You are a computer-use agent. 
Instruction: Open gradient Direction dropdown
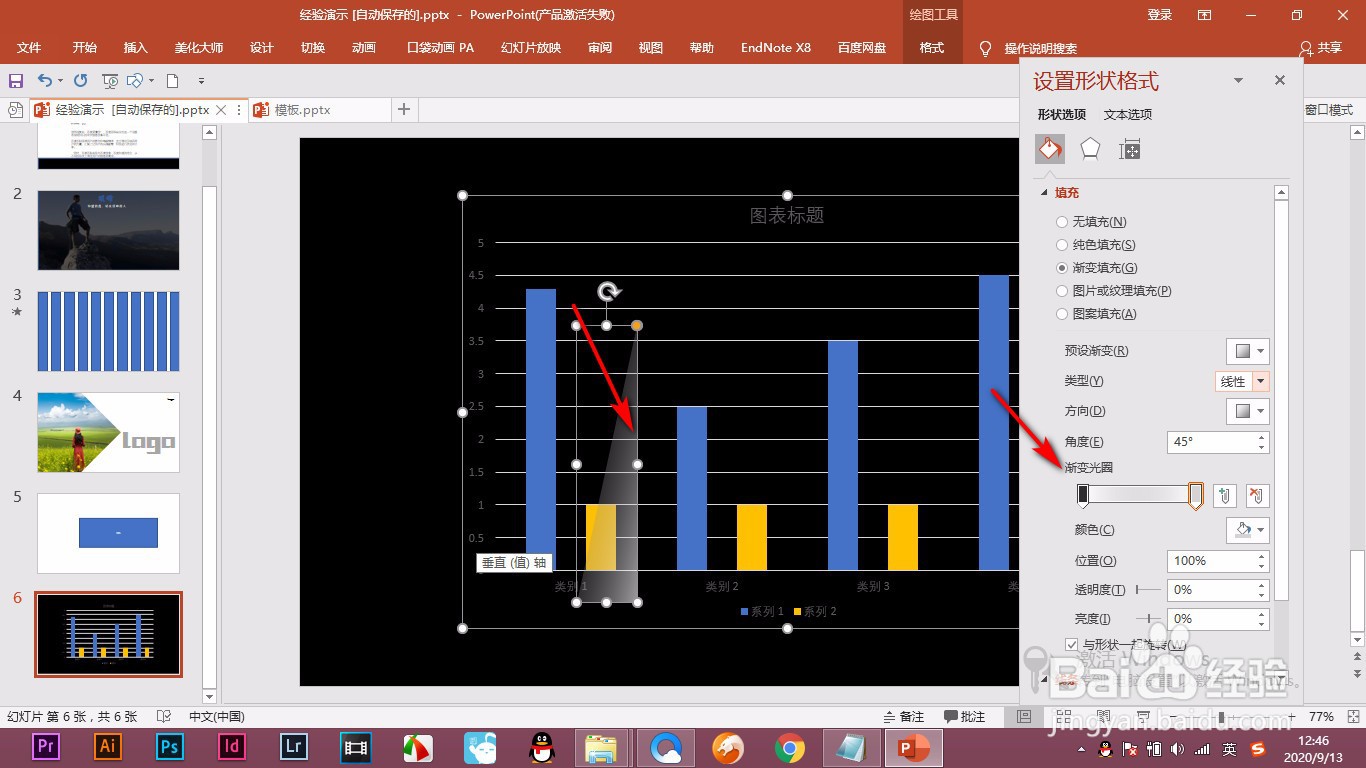[1248, 411]
